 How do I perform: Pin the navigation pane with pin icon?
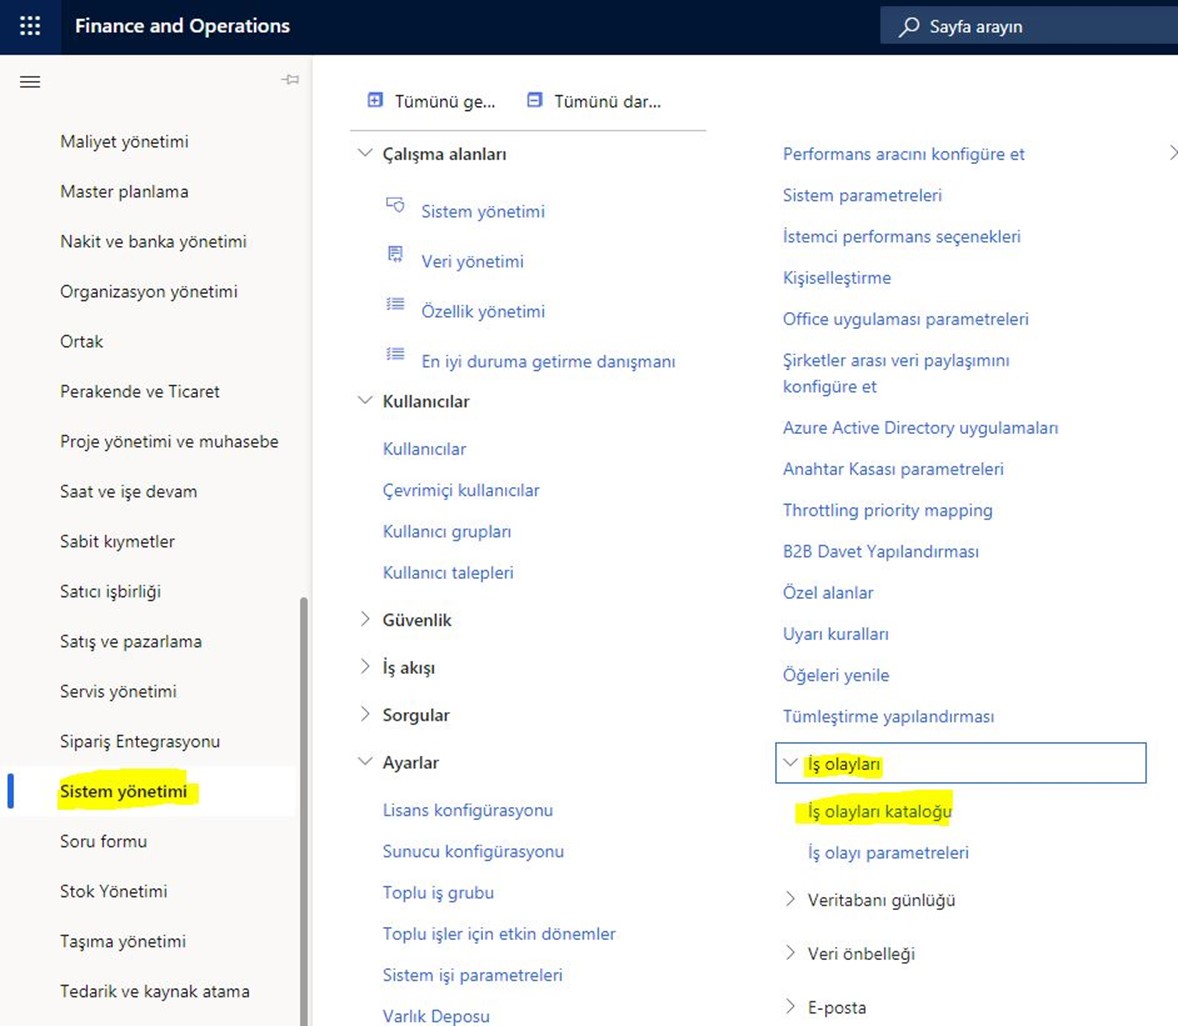click(x=291, y=79)
